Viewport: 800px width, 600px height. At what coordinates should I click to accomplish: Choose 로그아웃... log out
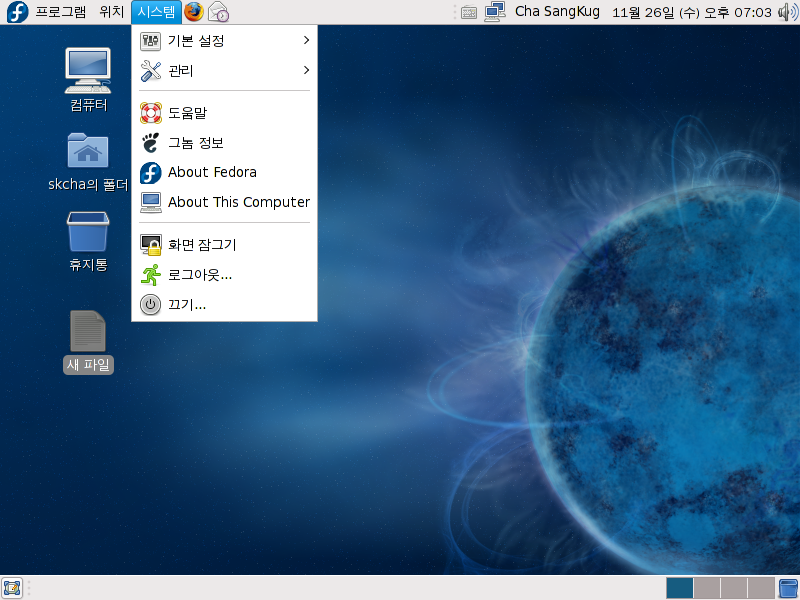pos(224,275)
